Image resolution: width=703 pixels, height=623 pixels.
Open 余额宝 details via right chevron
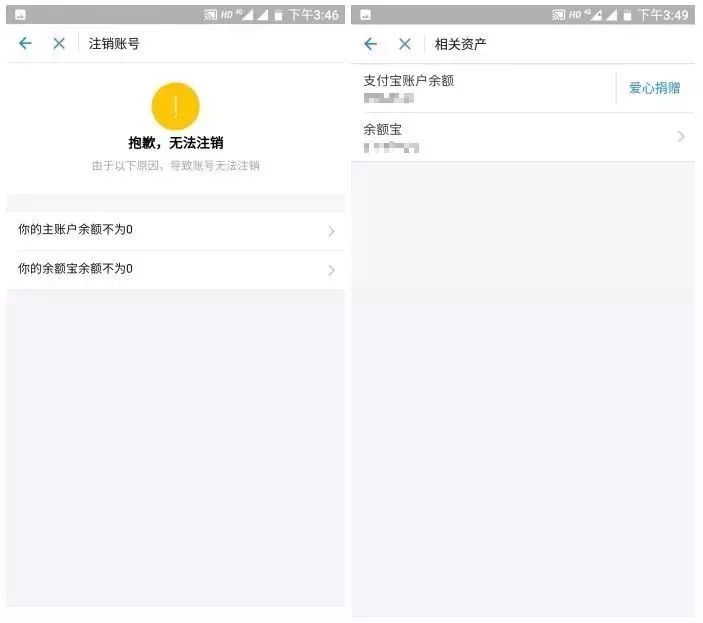[x=681, y=137]
